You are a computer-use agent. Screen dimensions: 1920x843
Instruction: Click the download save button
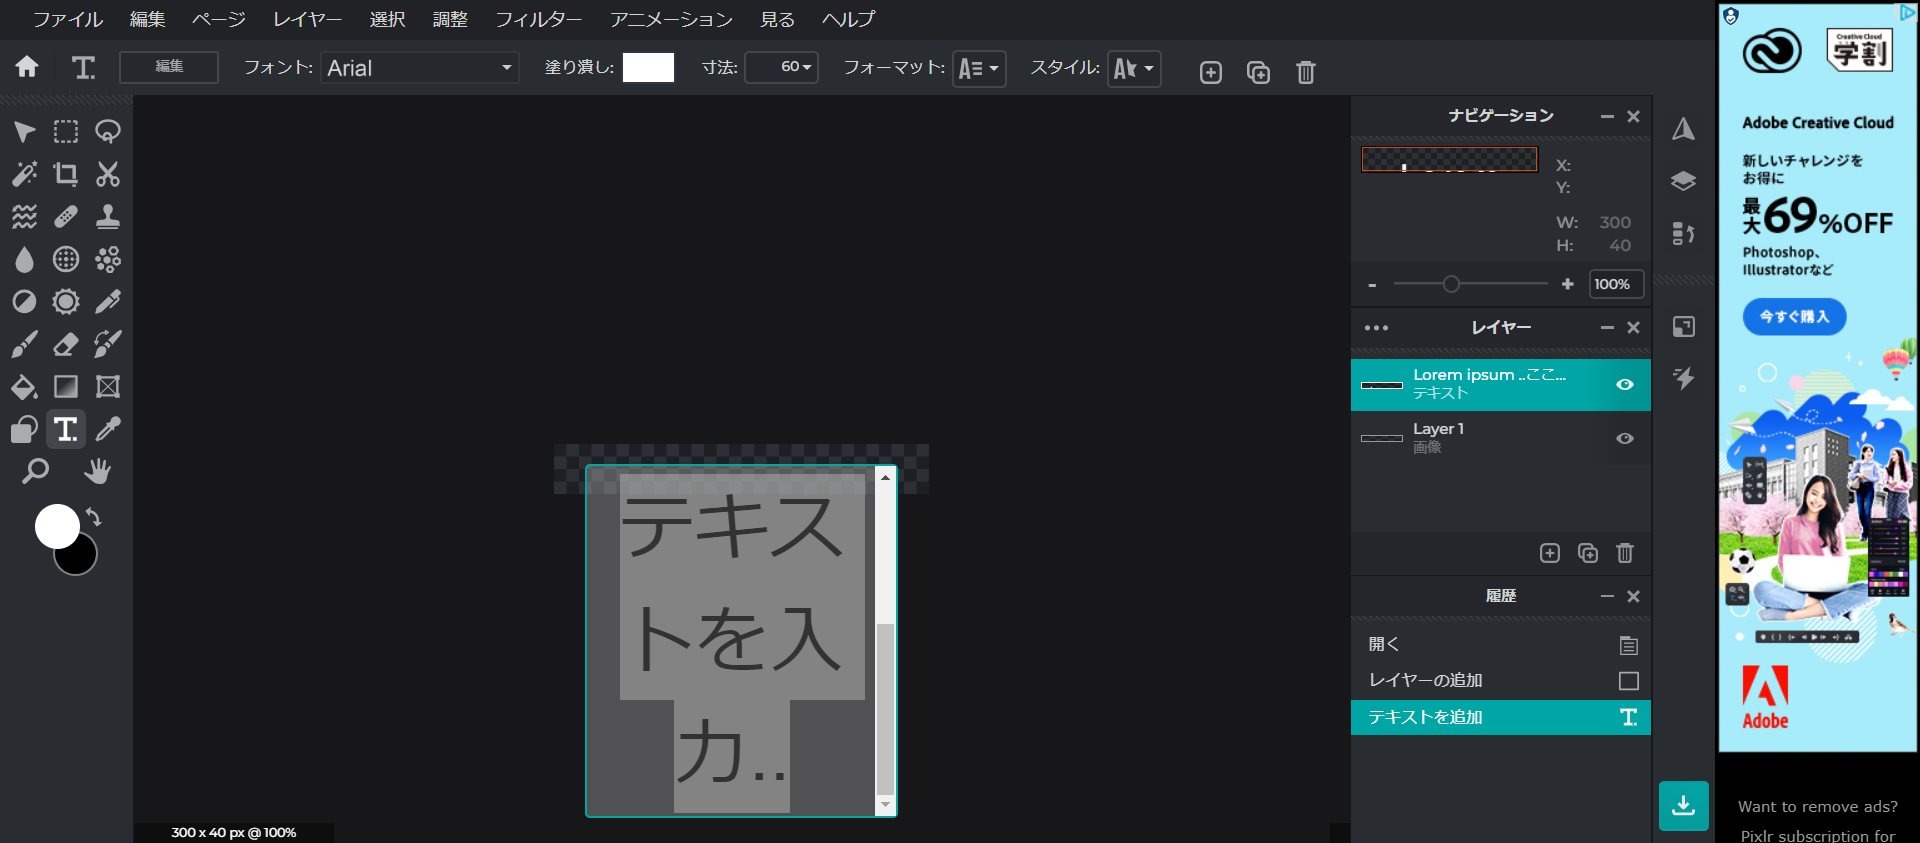pyautogui.click(x=1683, y=805)
